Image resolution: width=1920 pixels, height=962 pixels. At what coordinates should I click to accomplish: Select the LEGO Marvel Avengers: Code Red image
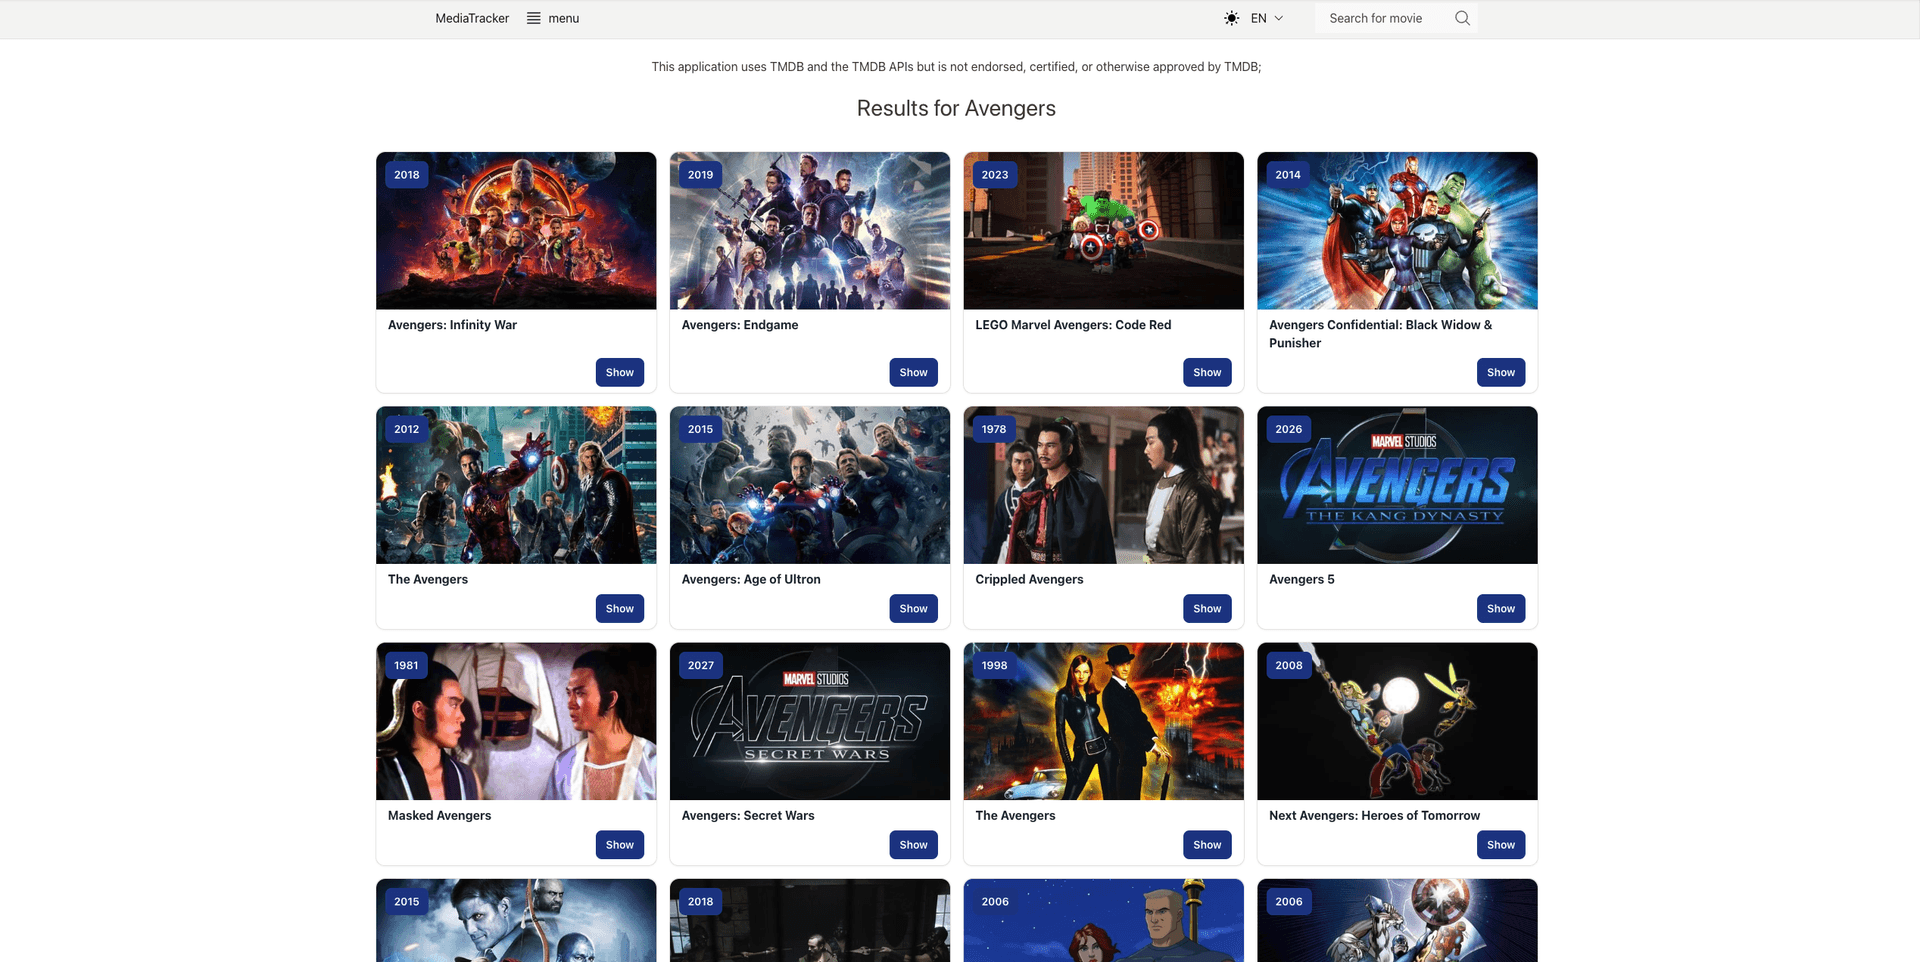[x=1104, y=231]
